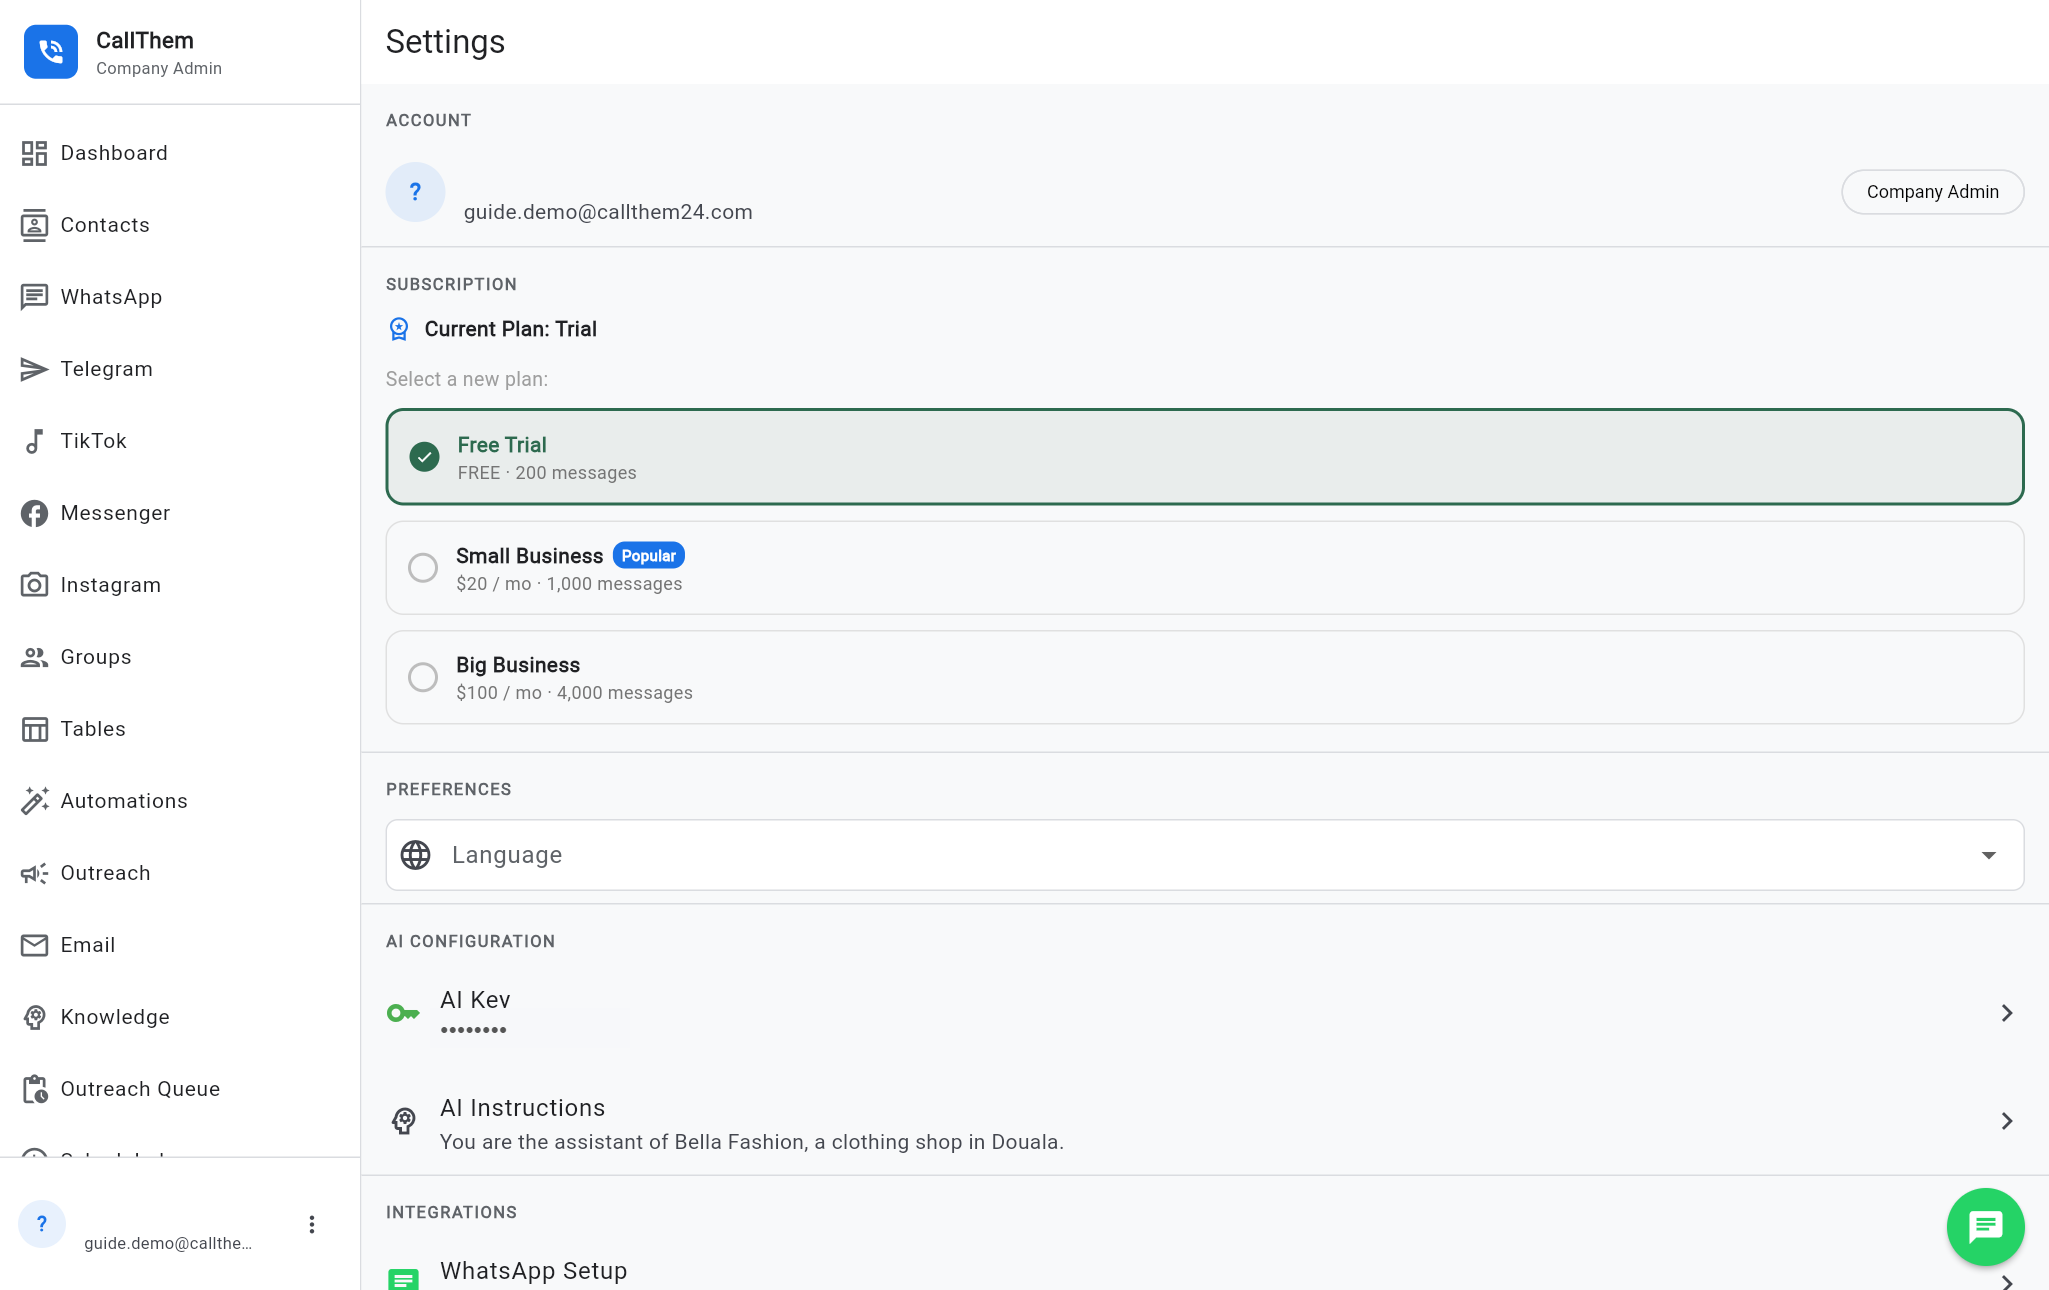
Task: Open the Dashboard grid icon
Action: [x=34, y=153]
